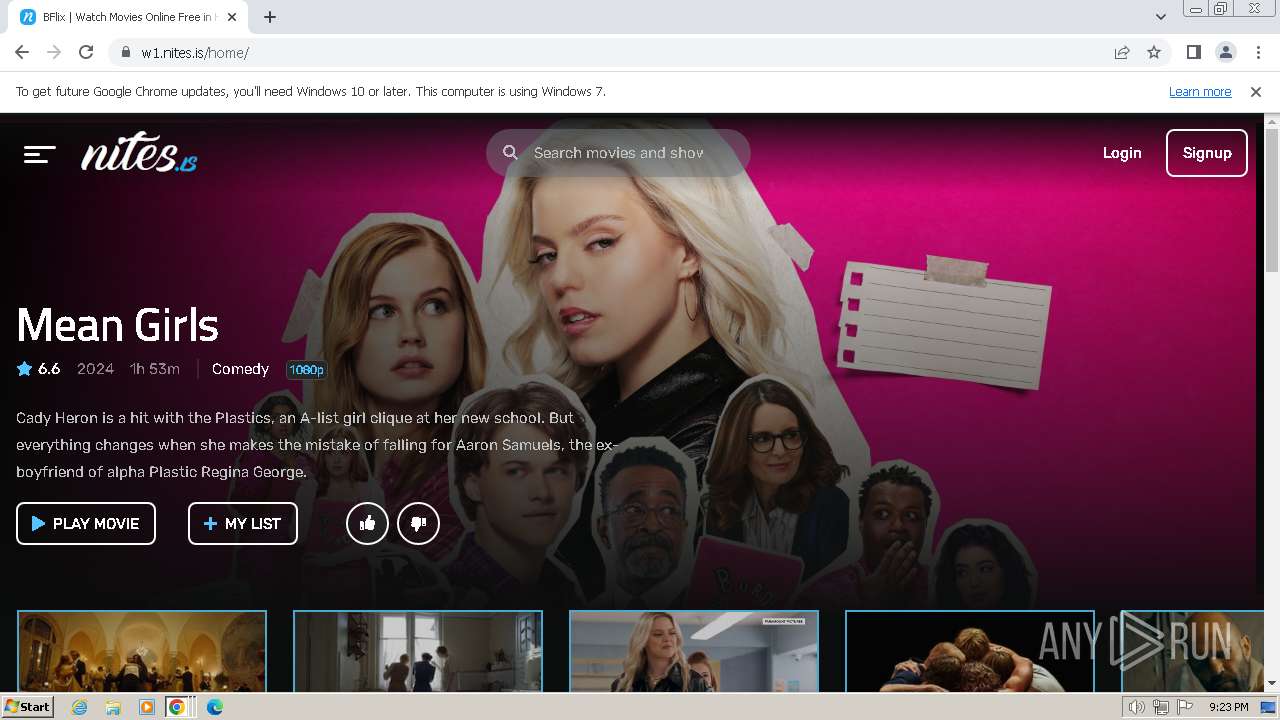Viewport: 1280px width, 720px height.
Task: Click the address bar URL
Action: tap(195, 53)
